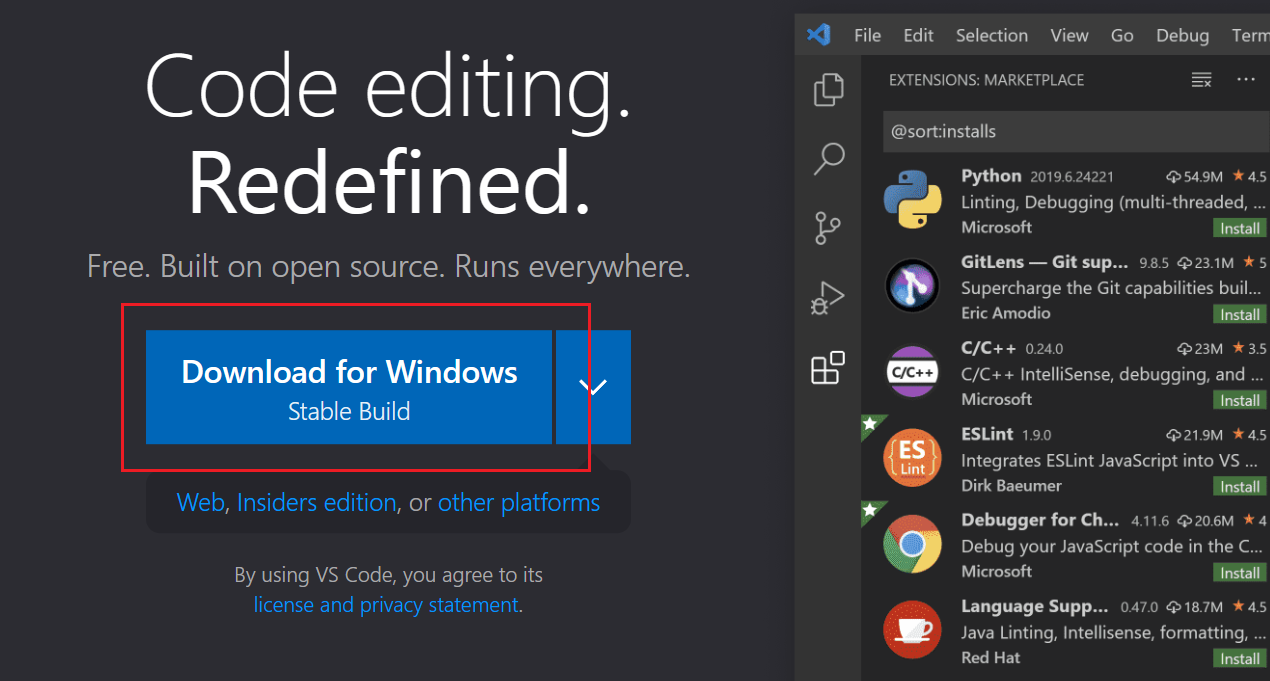Click the C/C++ extension logo
The image size is (1270, 681).
click(912, 373)
